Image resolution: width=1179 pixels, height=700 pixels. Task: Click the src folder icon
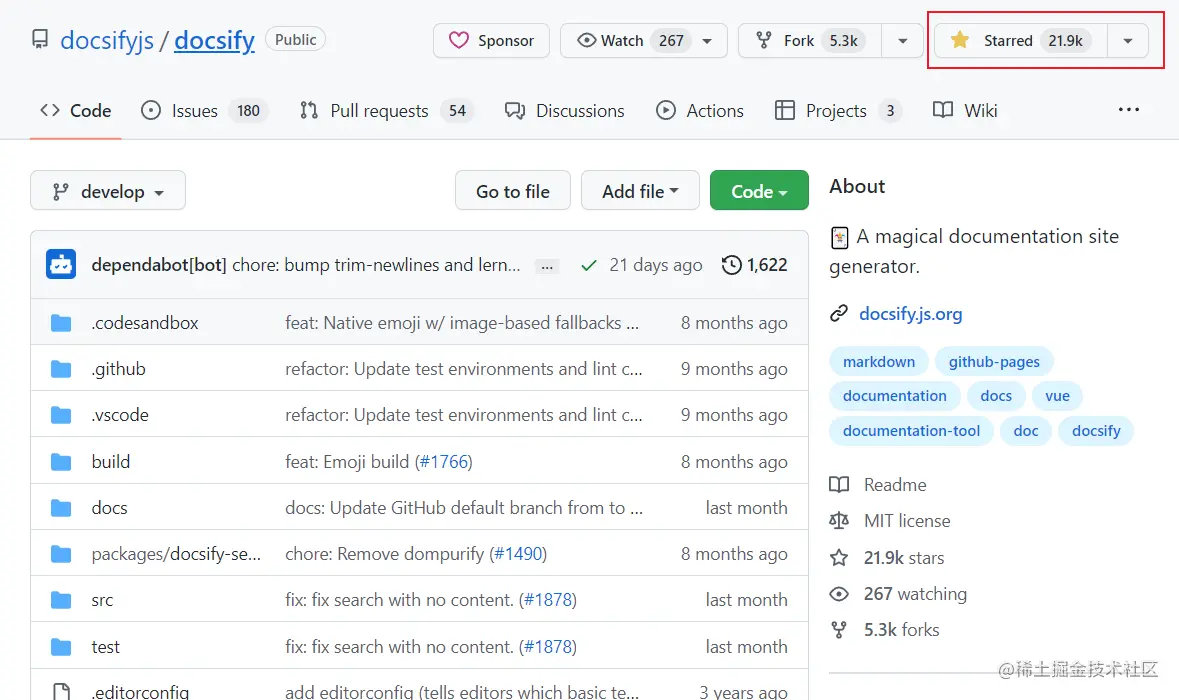(x=61, y=600)
